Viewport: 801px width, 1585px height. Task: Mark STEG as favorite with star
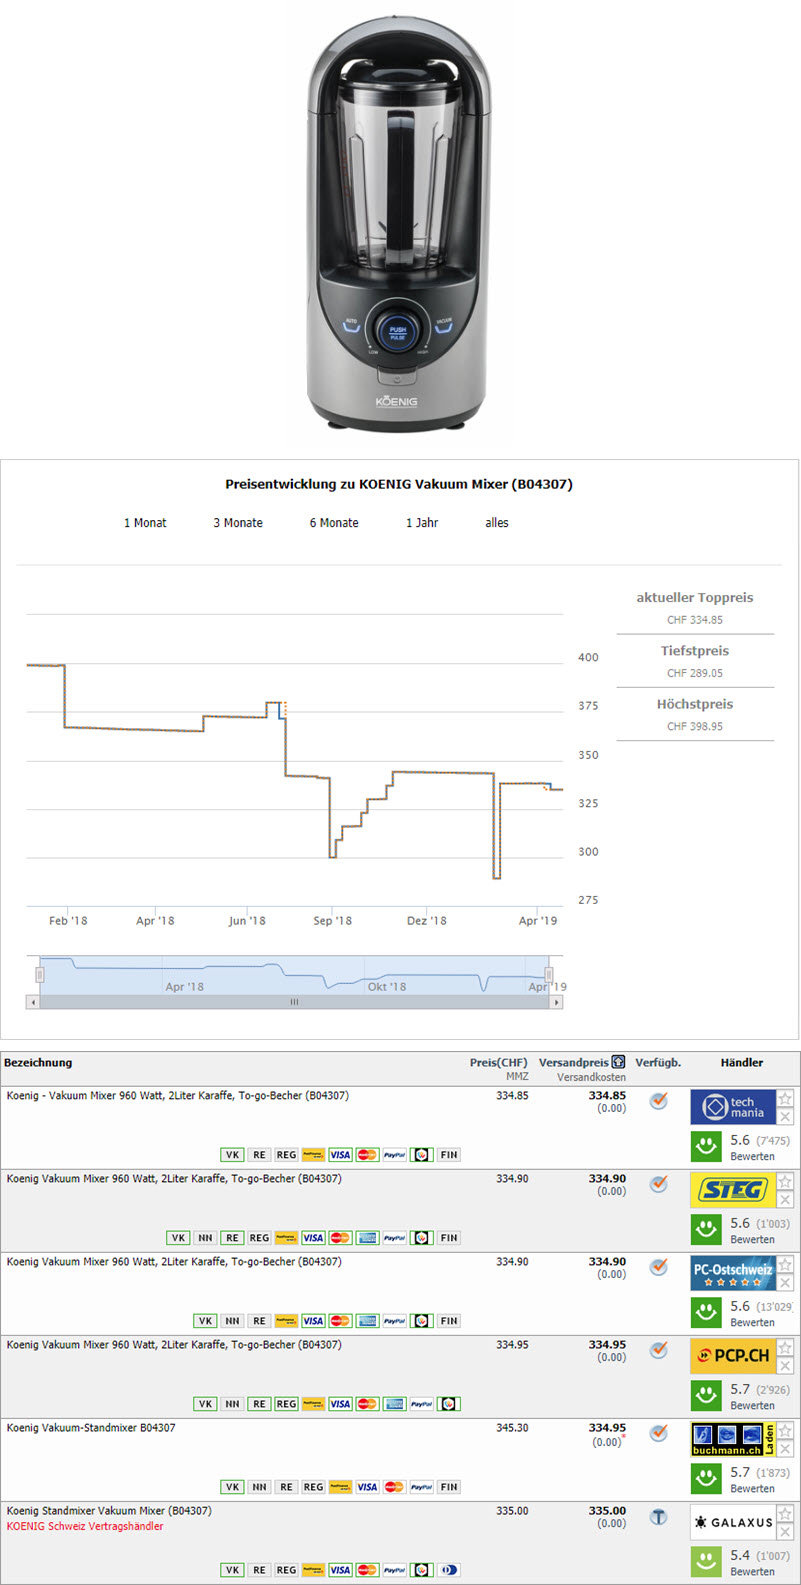pos(785,1182)
